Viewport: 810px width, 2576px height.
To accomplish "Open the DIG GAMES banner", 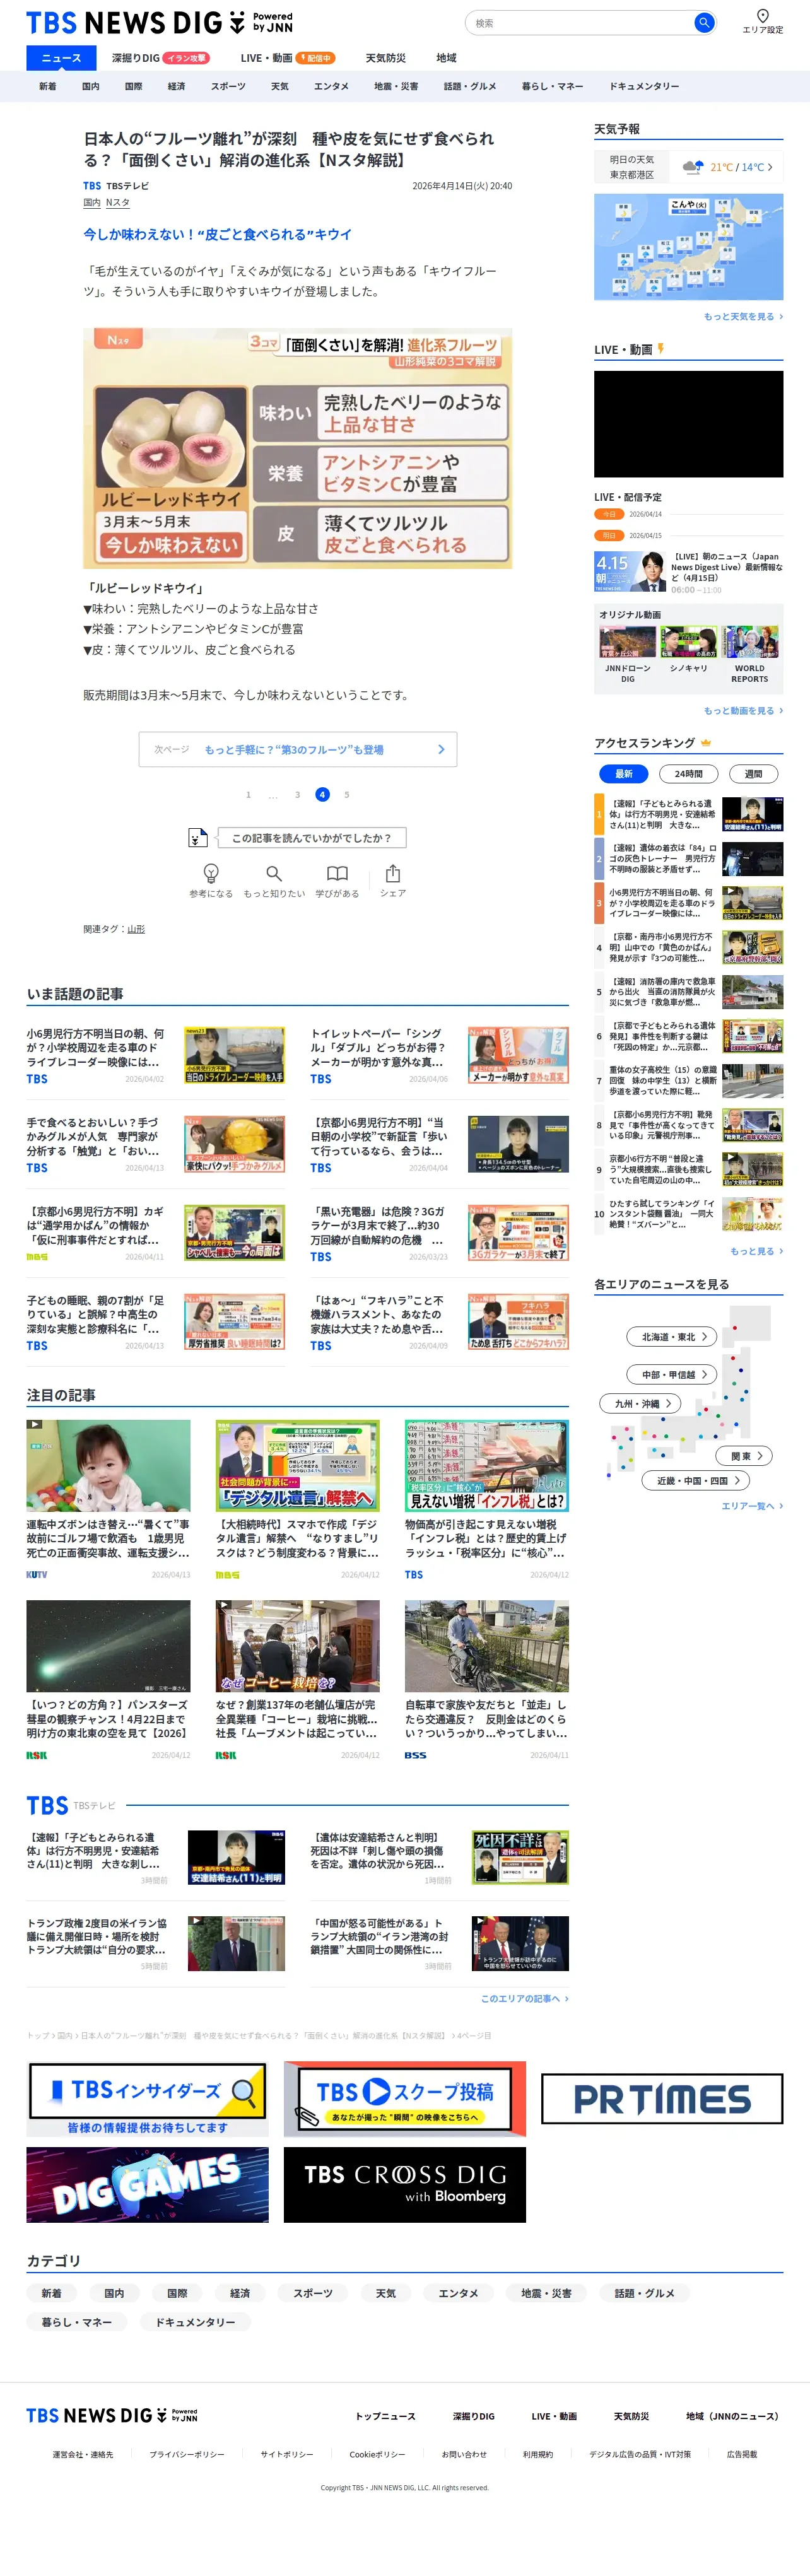I will pyautogui.click(x=148, y=2184).
